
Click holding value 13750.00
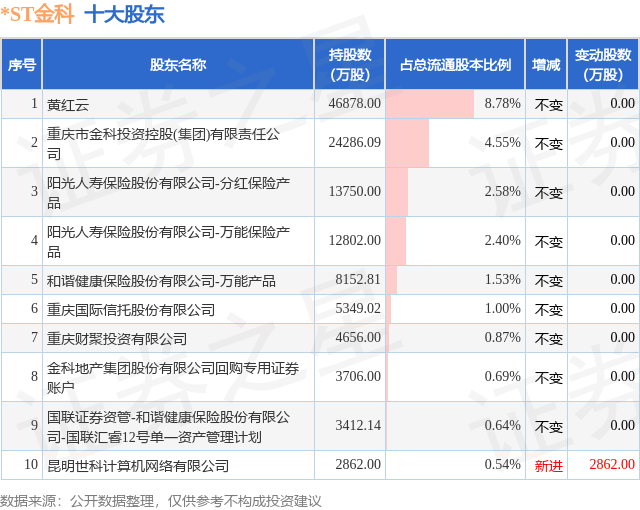(354, 191)
